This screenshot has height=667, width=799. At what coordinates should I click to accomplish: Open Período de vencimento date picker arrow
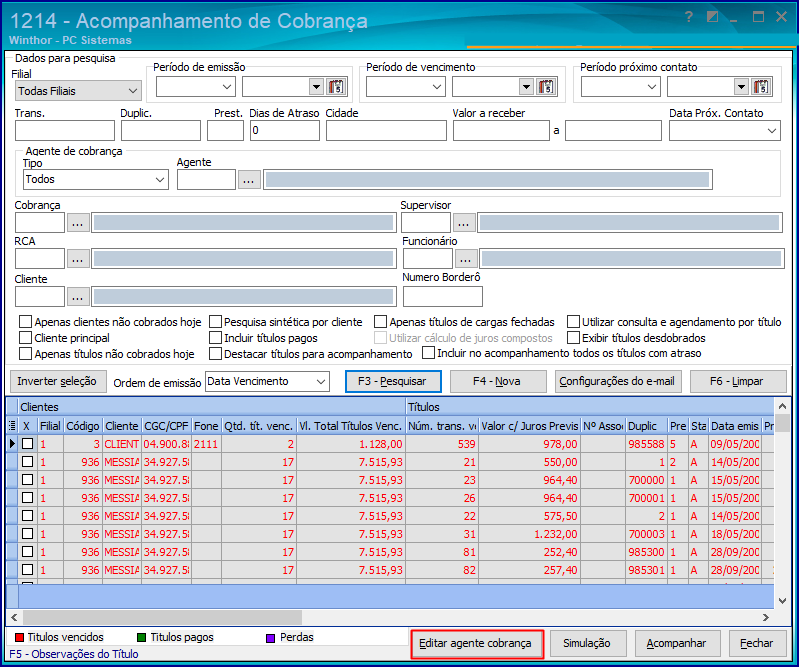[x=526, y=87]
